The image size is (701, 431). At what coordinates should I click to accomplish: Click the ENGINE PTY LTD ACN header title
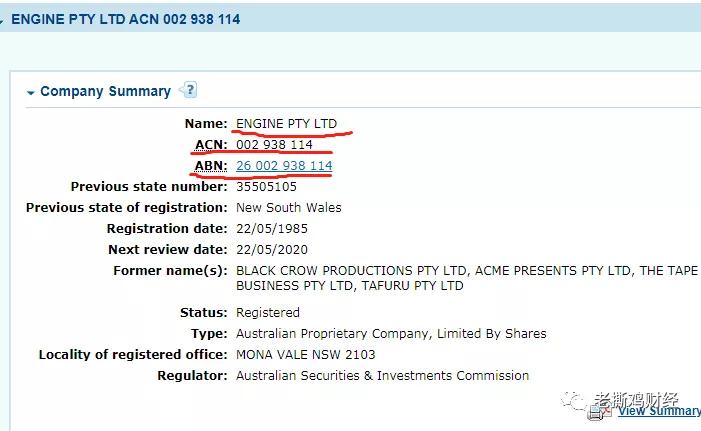pos(126,19)
